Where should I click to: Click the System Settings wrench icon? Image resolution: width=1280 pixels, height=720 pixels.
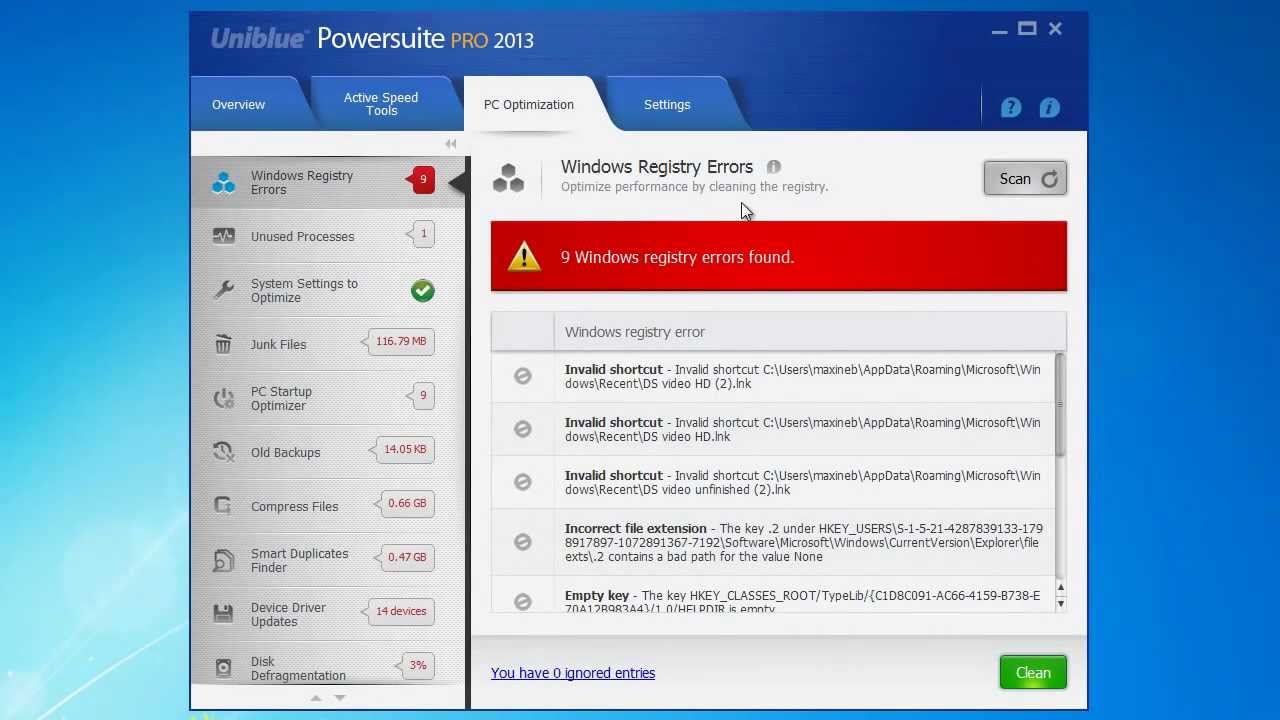point(223,290)
